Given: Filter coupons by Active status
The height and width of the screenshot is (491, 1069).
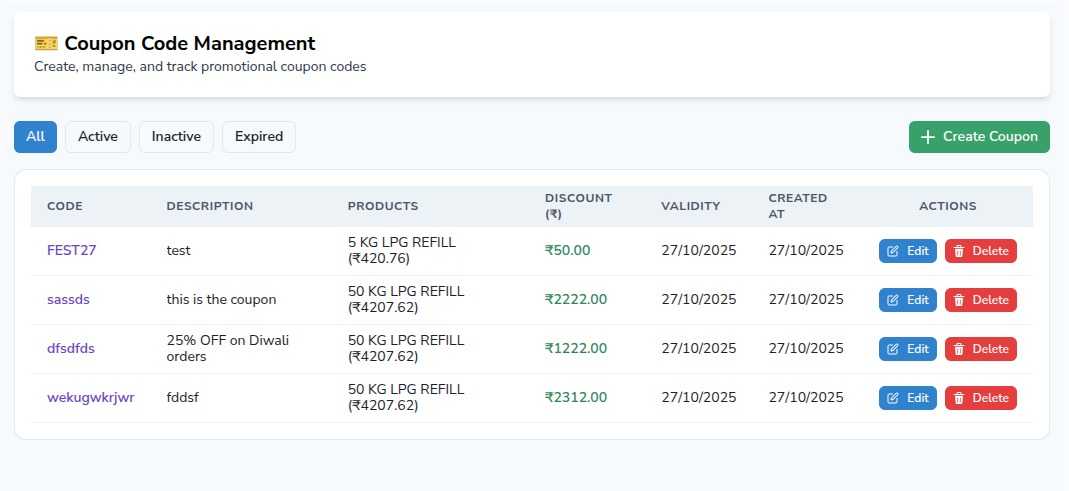Looking at the screenshot, I should 98,137.
